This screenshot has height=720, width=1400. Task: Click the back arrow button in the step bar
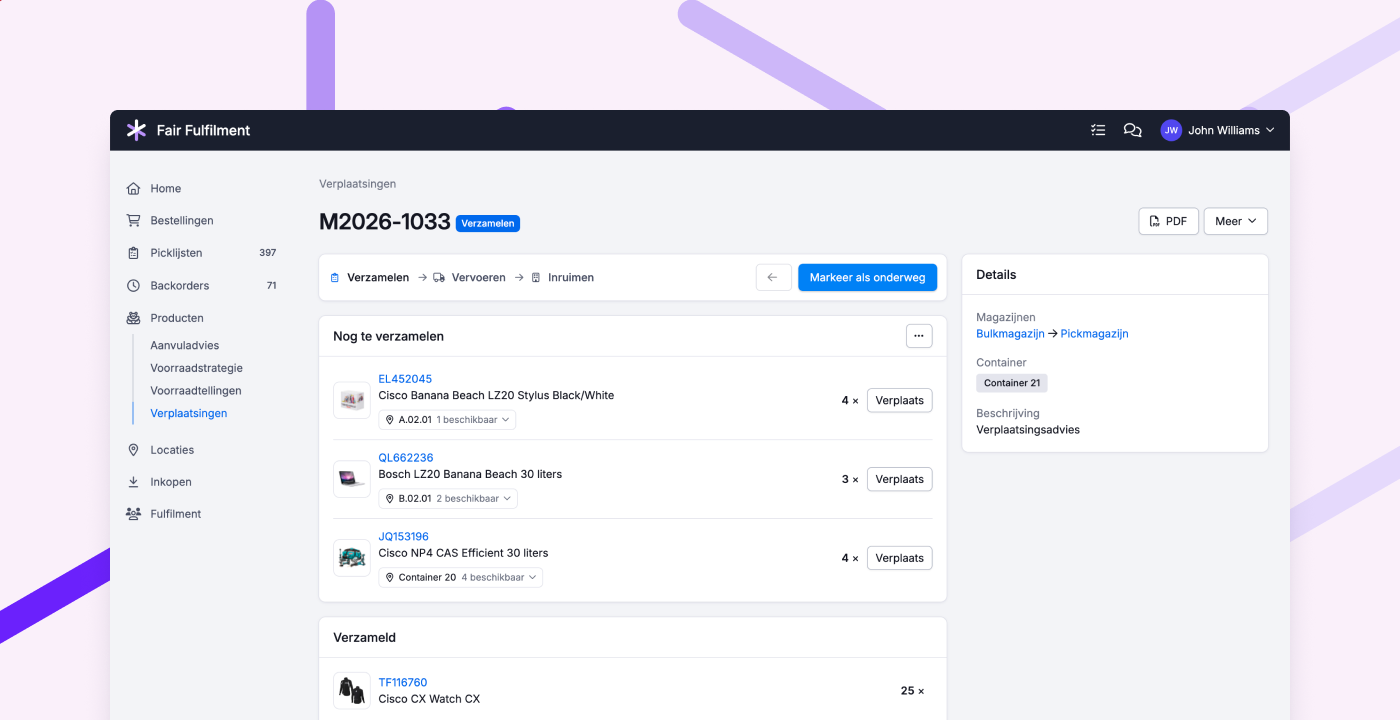pos(774,277)
